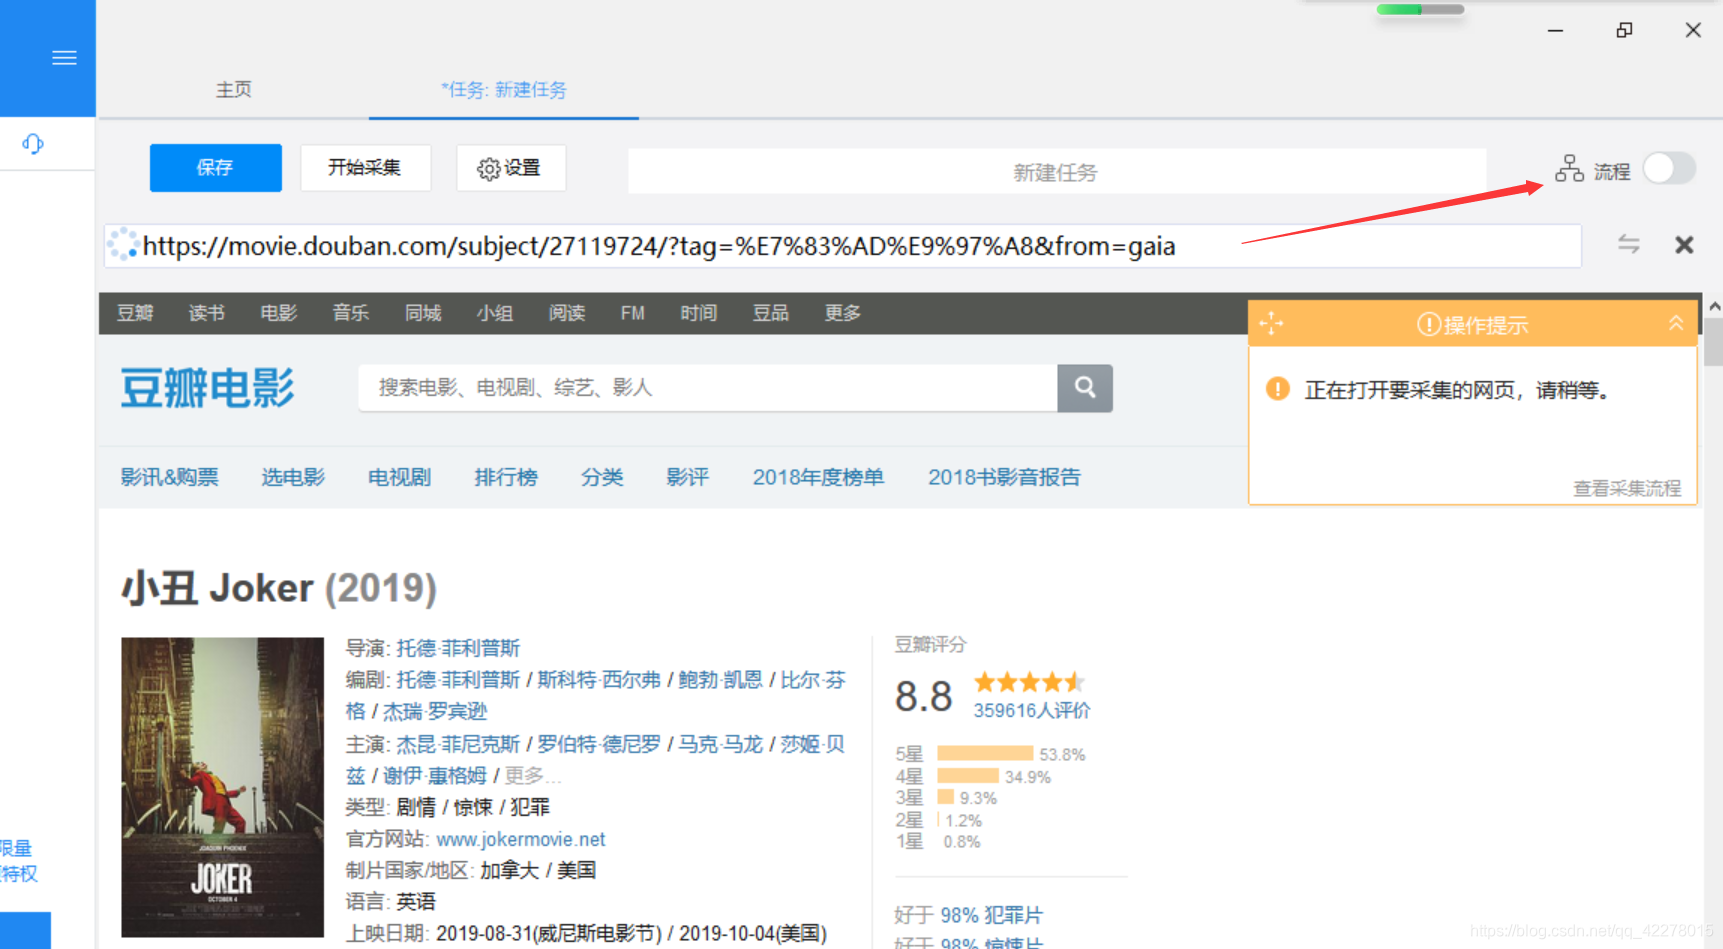The height and width of the screenshot is (949, 1723).
Task: Open 同城 in top navigation bar
Action: pos(423,313)
